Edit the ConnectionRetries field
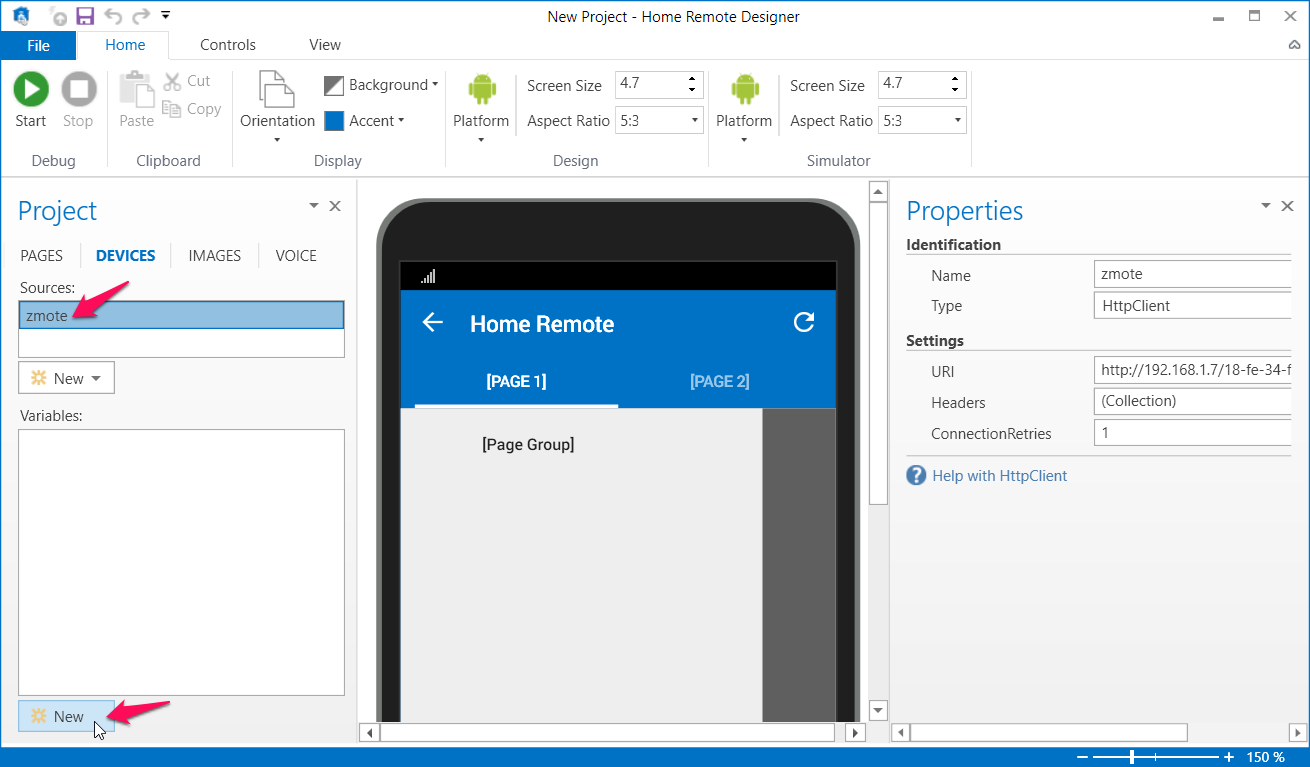 (x=1193, y=433)
